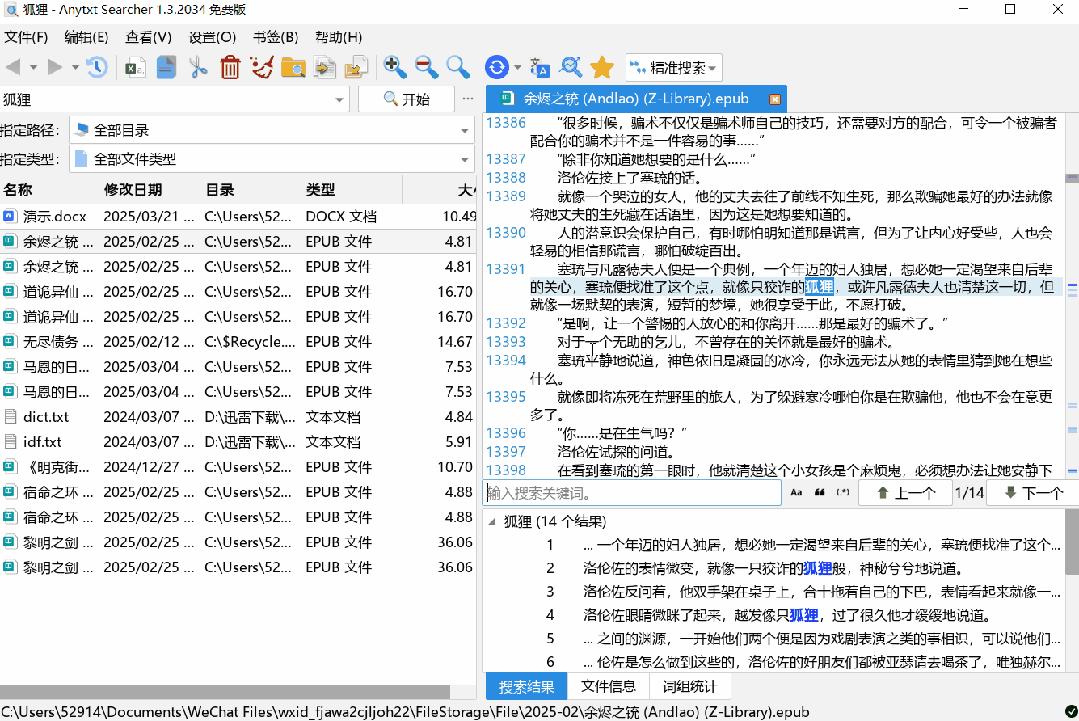Click the in-document keyword search field
This screenshot has height=721, width=1079.
pyautogui.click(x=632, y=493)
